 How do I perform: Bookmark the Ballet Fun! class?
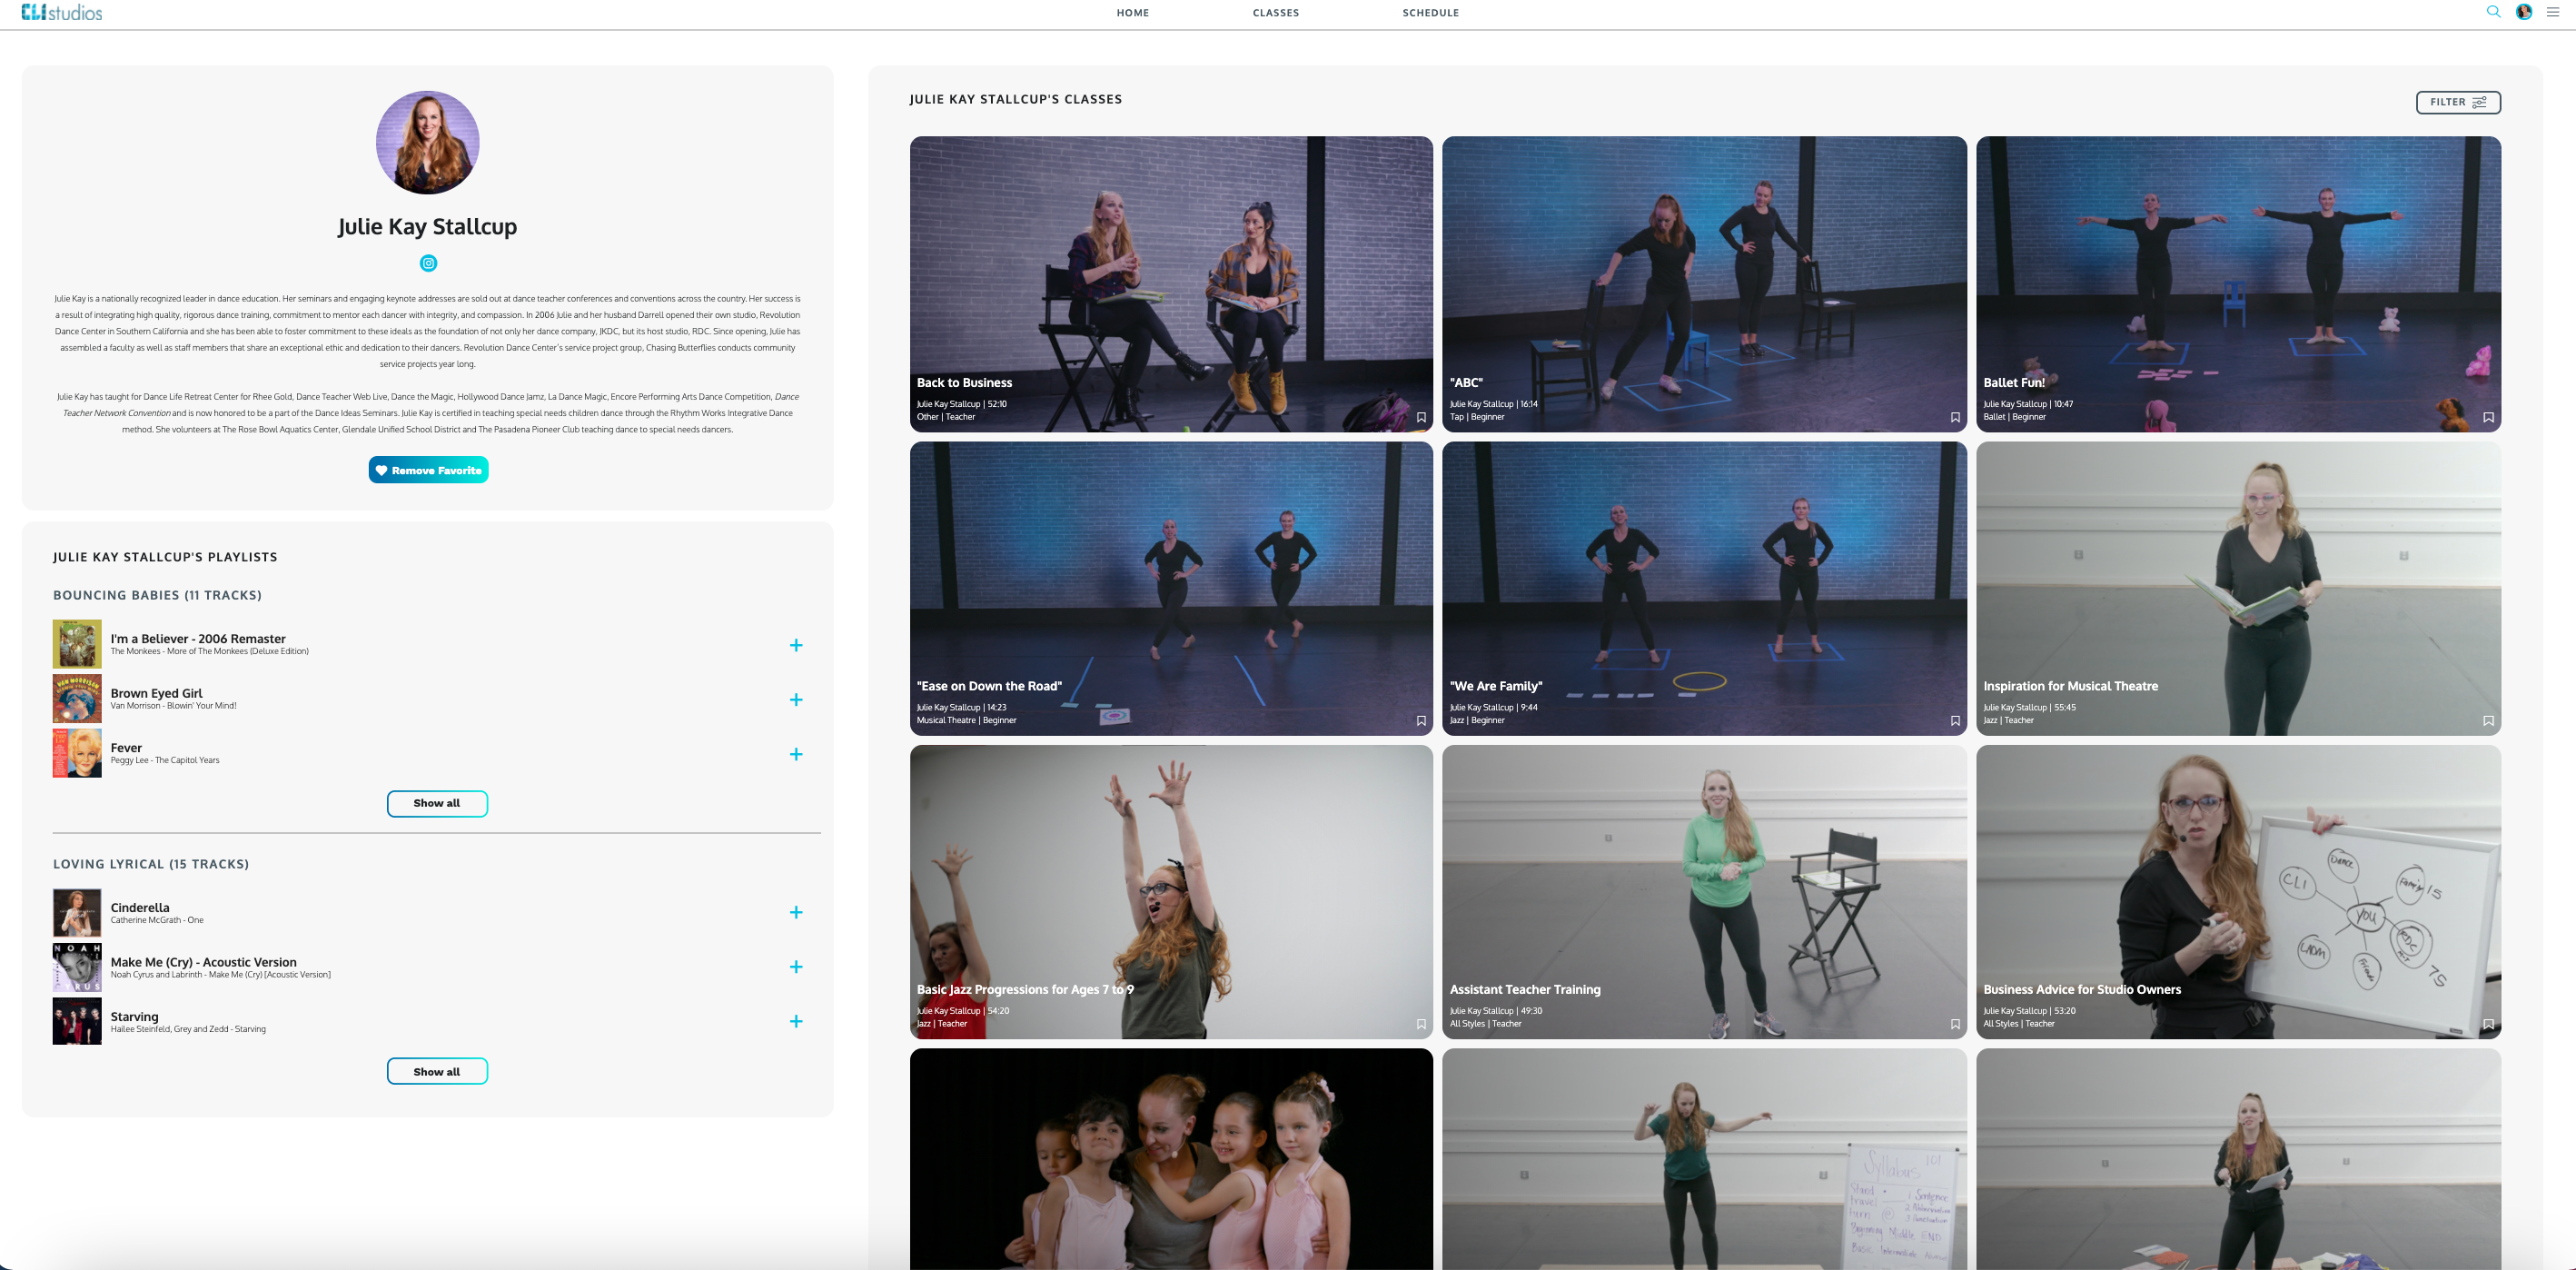[x=2488, y=417]
